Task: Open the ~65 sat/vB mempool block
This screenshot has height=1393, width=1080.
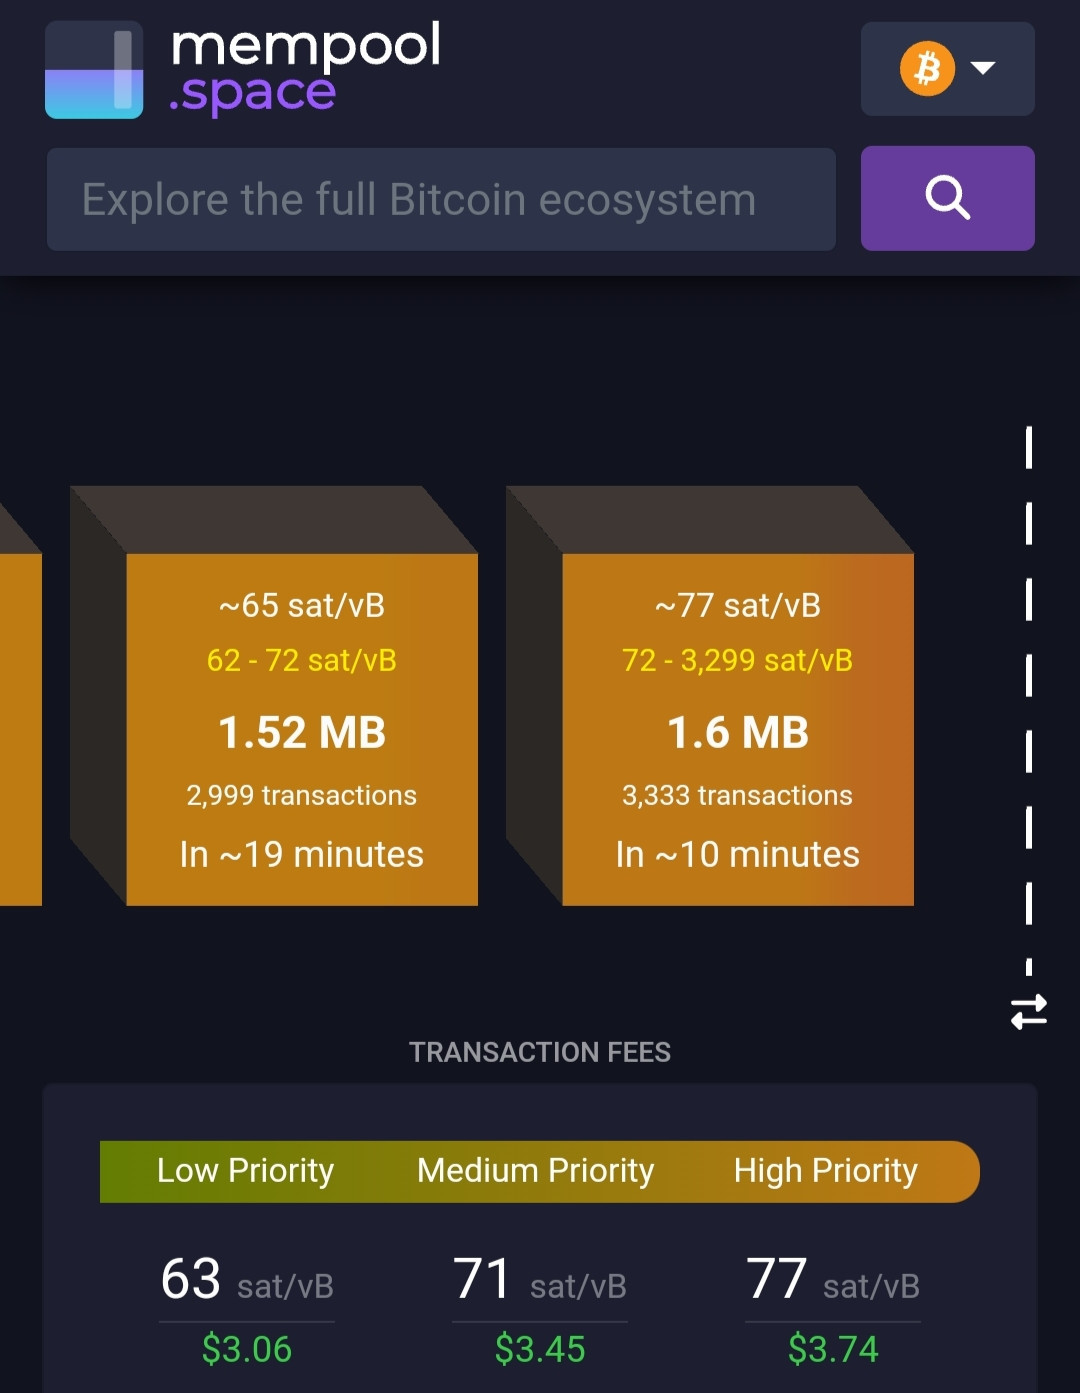Action: (x=302, y=729)
